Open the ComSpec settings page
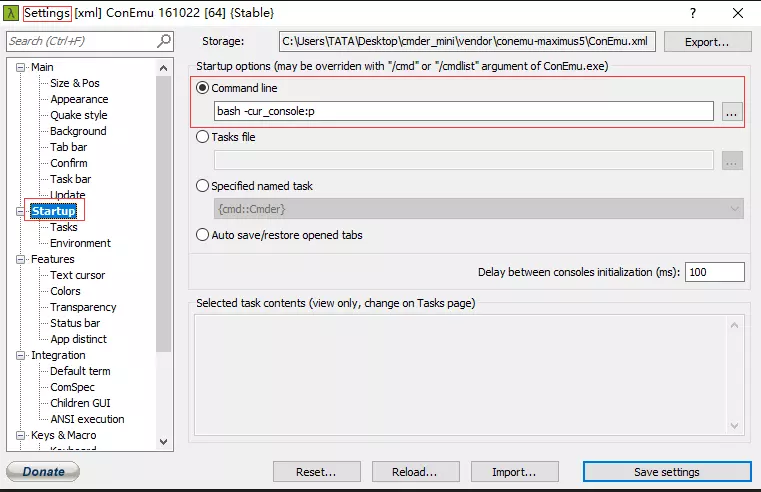 [72, 387]
